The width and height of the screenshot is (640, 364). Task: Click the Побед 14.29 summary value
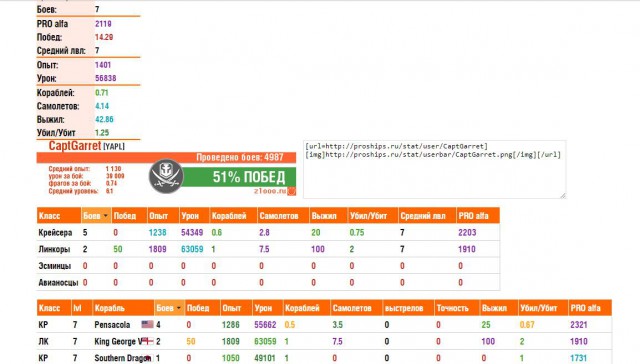104,37
